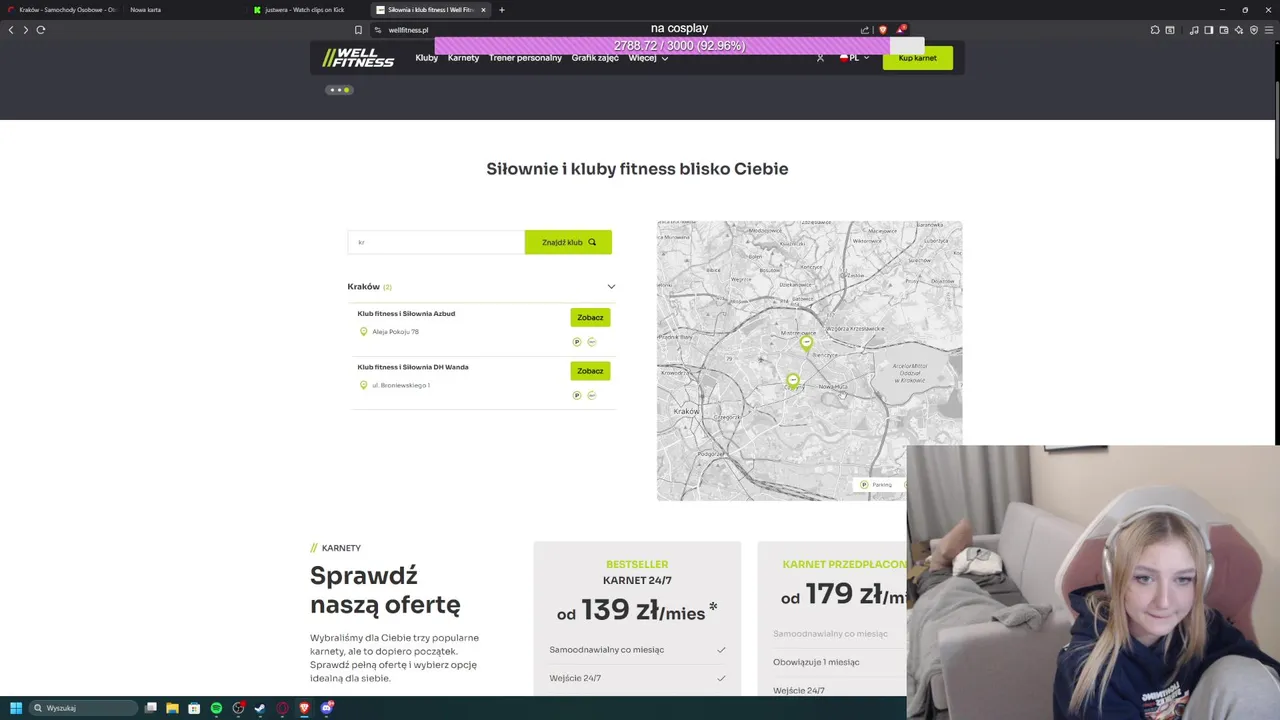Image resolution: width=1280 pixels, height=720 pixels.
Task: Click Zobacz for Siłownia Azbud
Action: click(590, 317)
